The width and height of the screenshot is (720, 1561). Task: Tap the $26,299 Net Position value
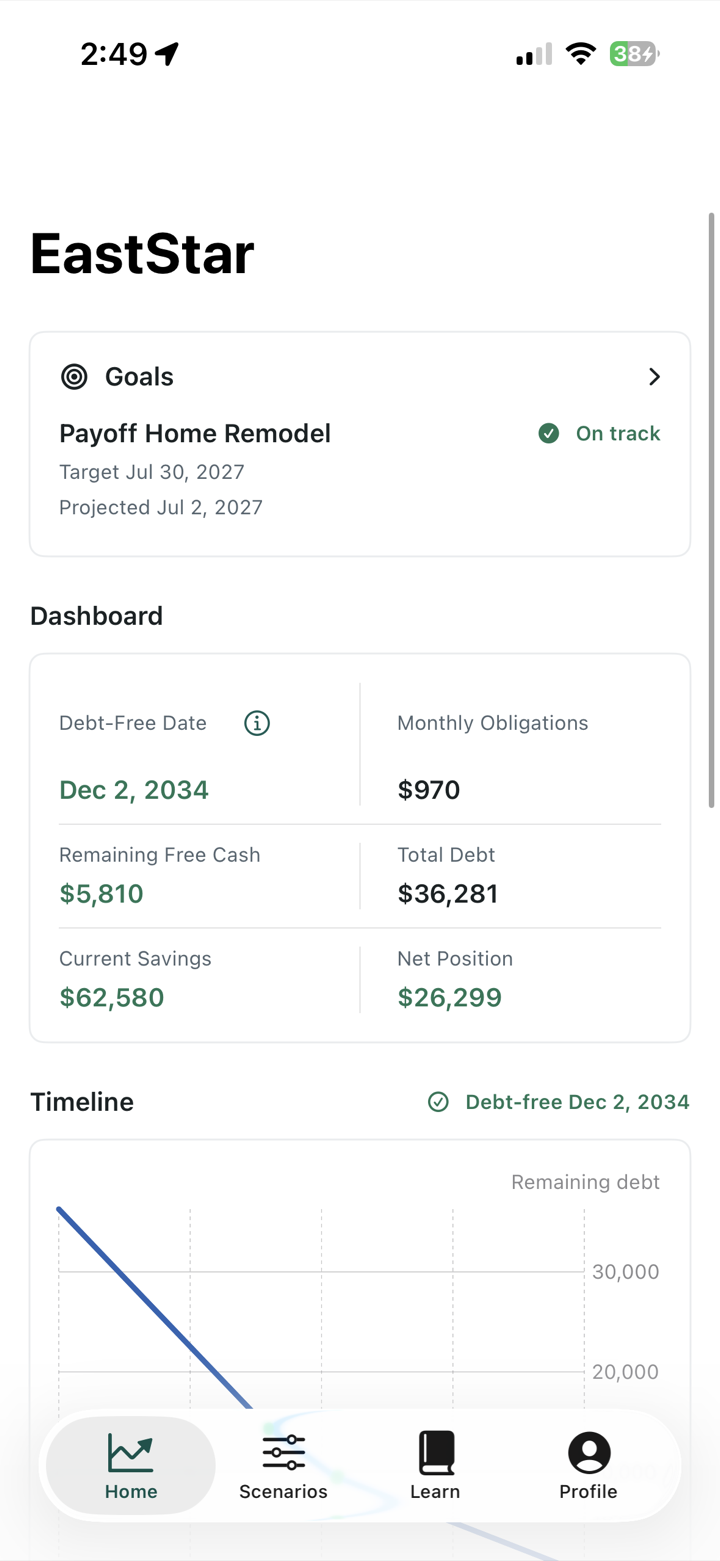click(x=450, y=998)
